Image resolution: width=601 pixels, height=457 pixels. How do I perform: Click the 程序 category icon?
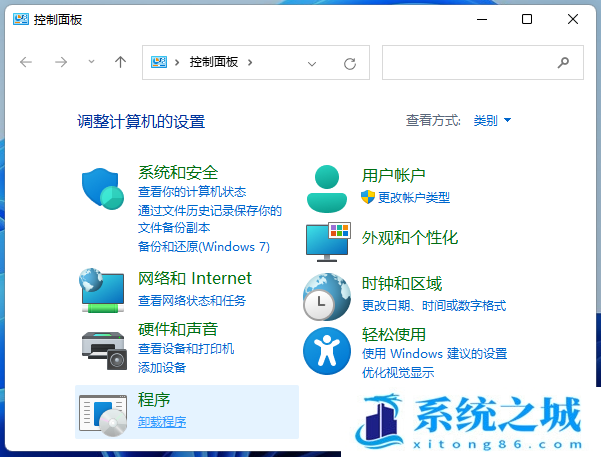click(104, 412)
